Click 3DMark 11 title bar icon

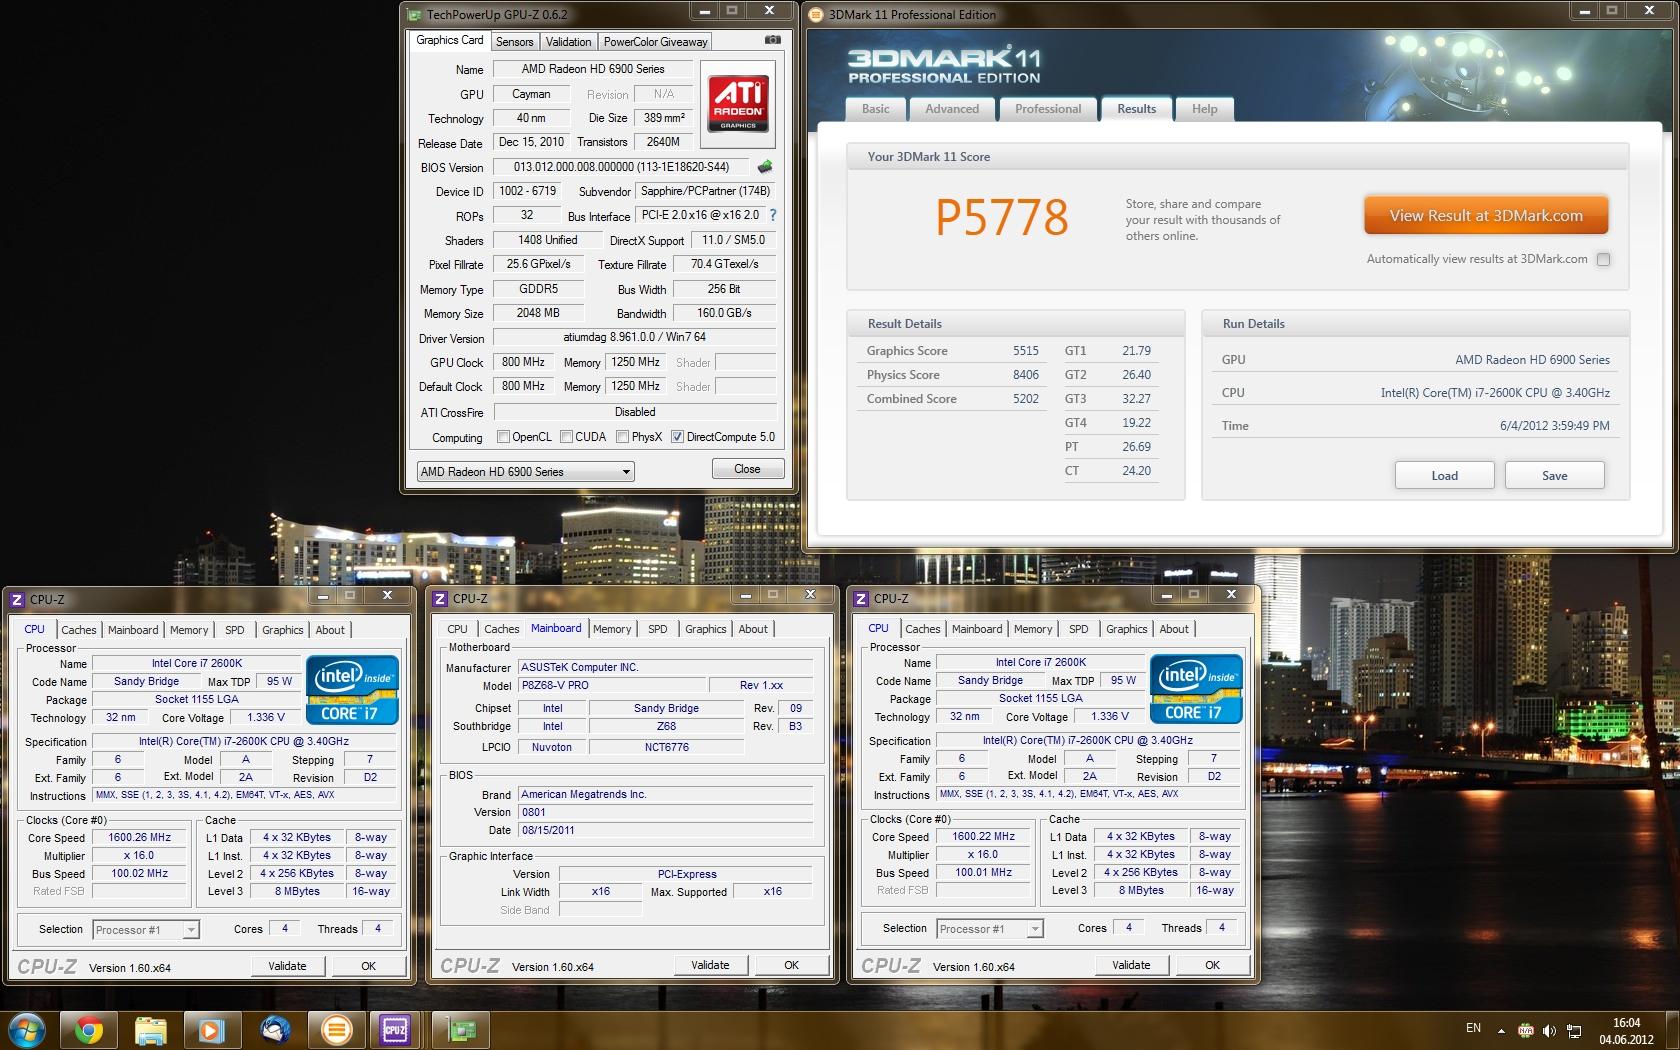816,14
